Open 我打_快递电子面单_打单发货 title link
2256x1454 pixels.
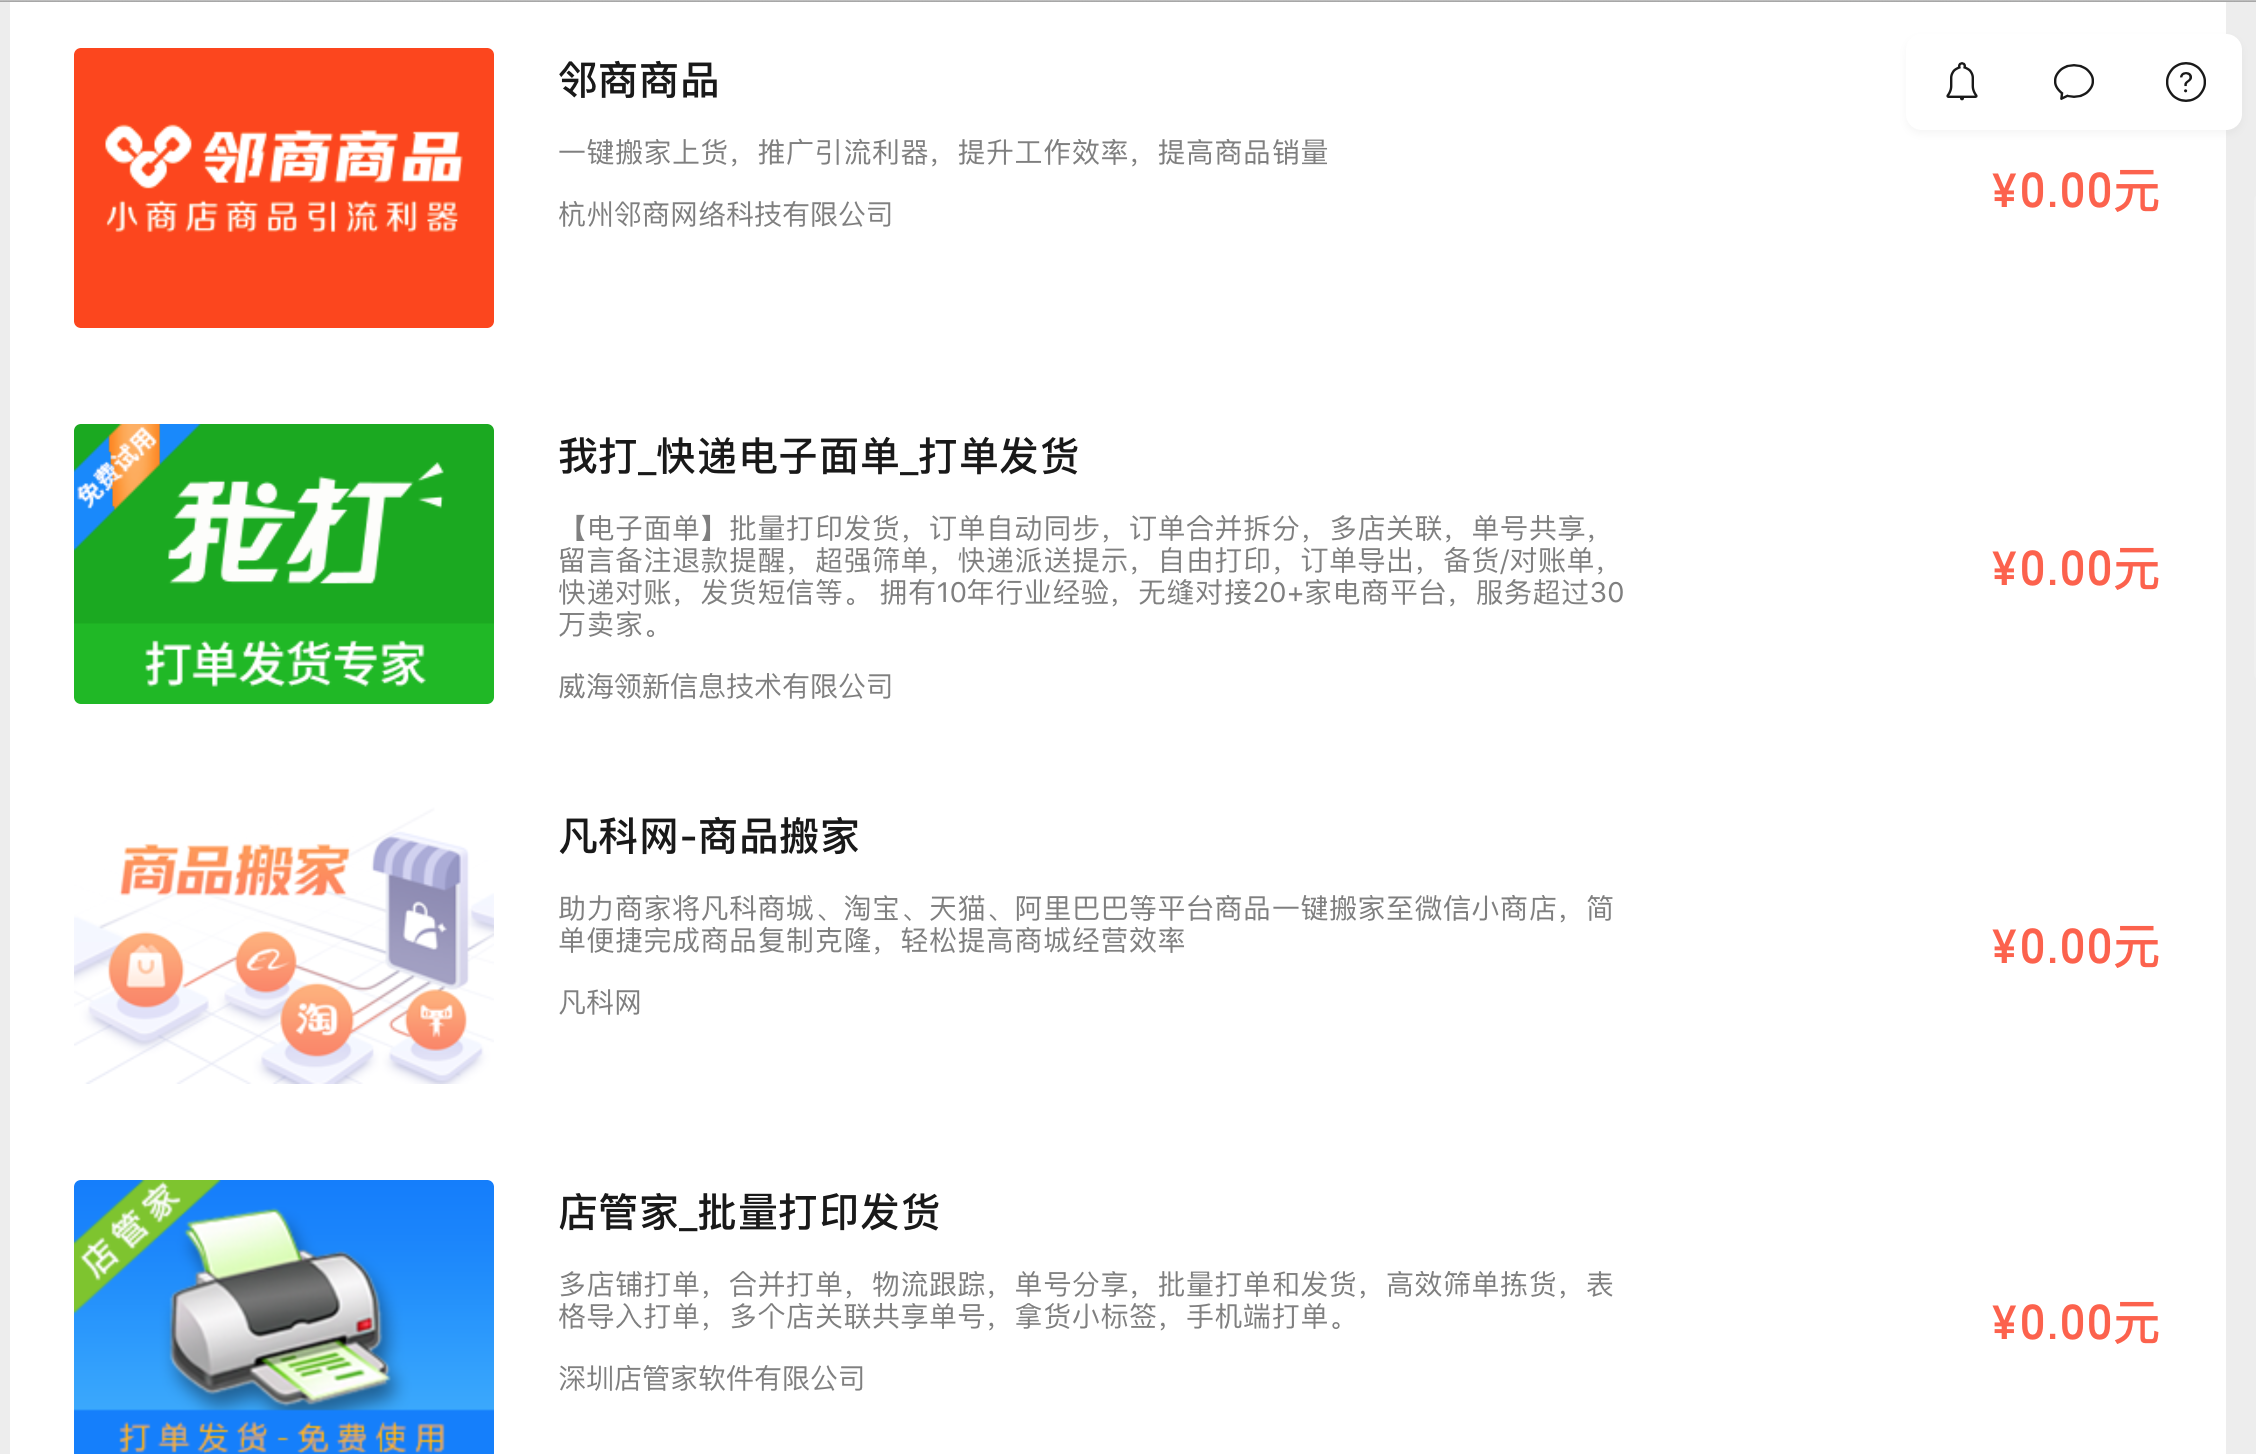tap(818, 457)
